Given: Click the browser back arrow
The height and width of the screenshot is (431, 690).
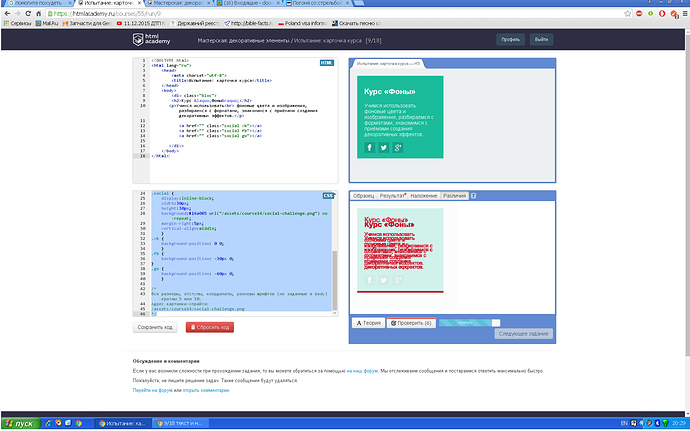Looking at the screenshot, I should tap(7, 14).
